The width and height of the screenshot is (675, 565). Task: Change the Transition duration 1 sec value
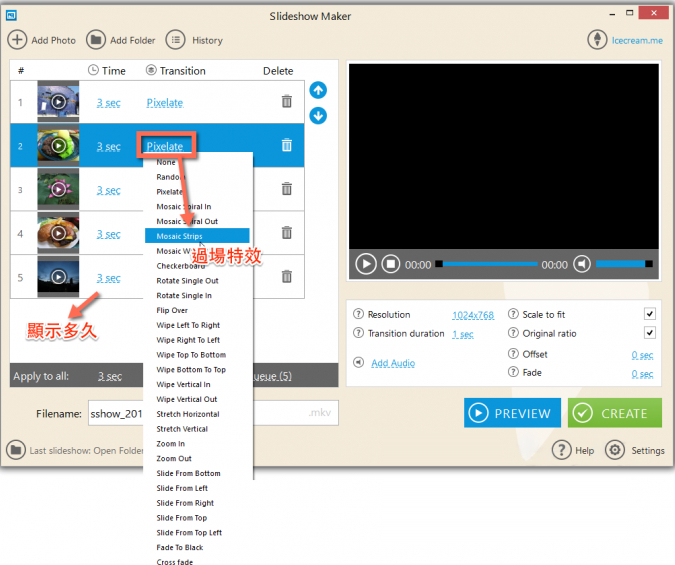coord(463,334)
